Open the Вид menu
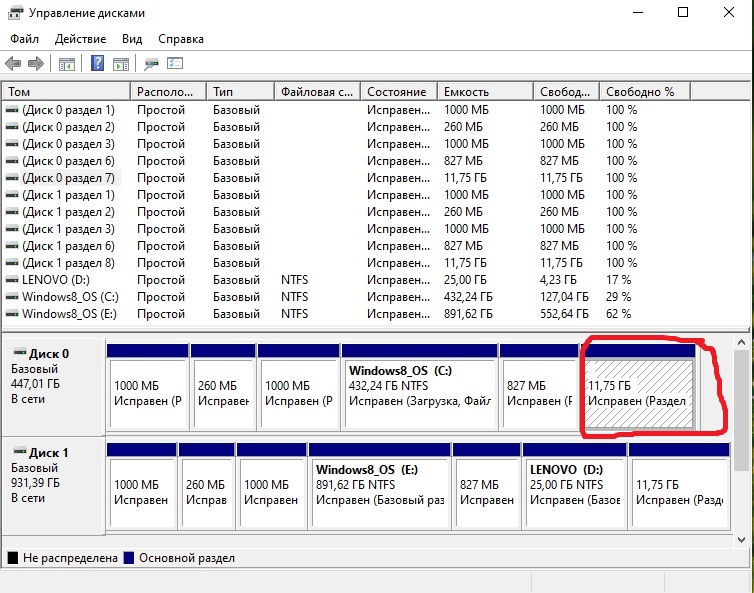The height and width of the screenshot is (593, 754). point(132,39)
